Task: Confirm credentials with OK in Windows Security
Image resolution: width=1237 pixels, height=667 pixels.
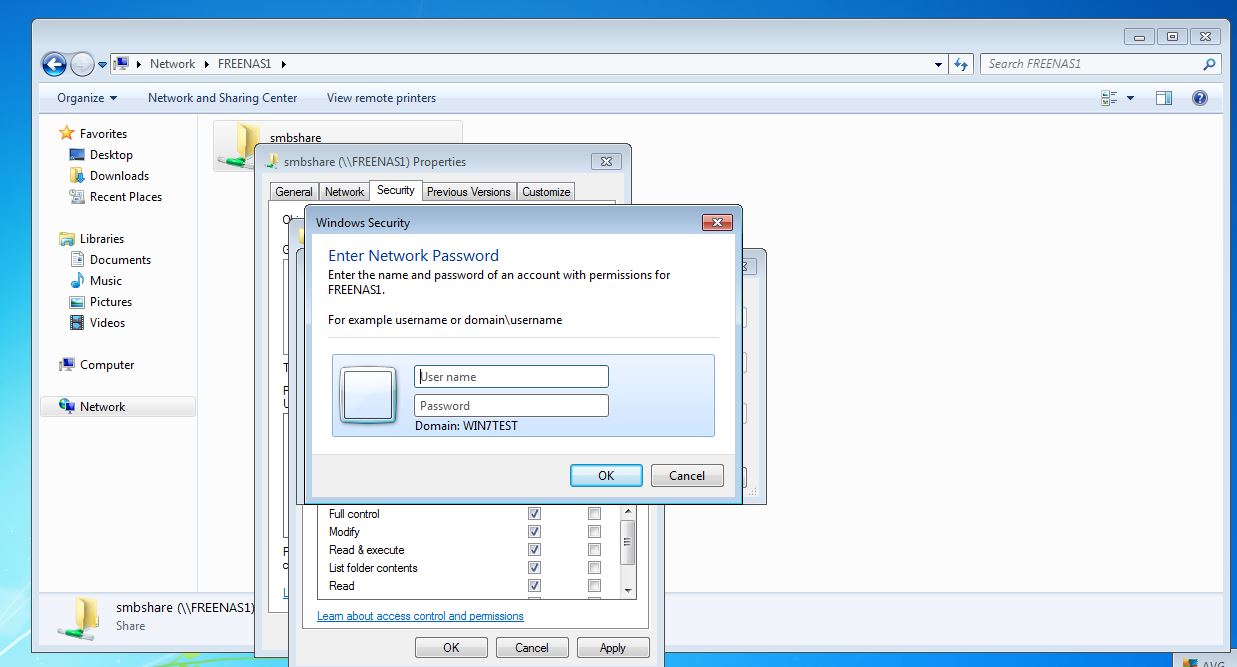Action: [x=606, y=476]
